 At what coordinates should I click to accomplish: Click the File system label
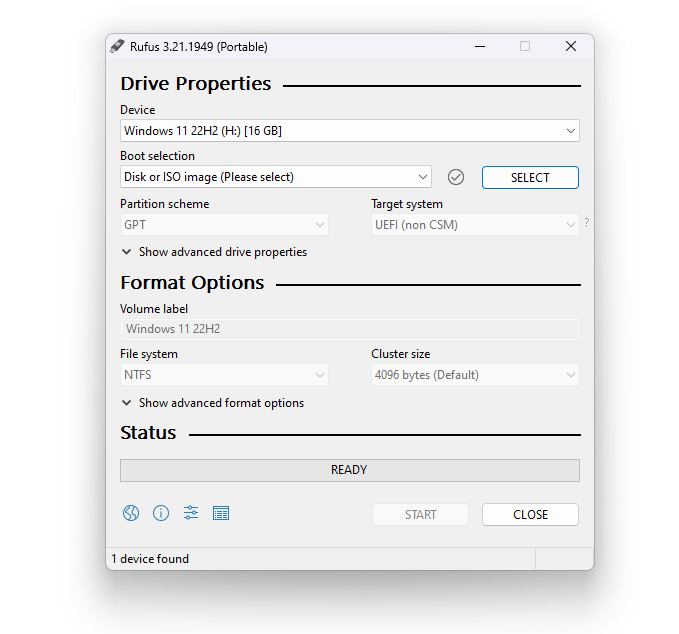point(149,354)
